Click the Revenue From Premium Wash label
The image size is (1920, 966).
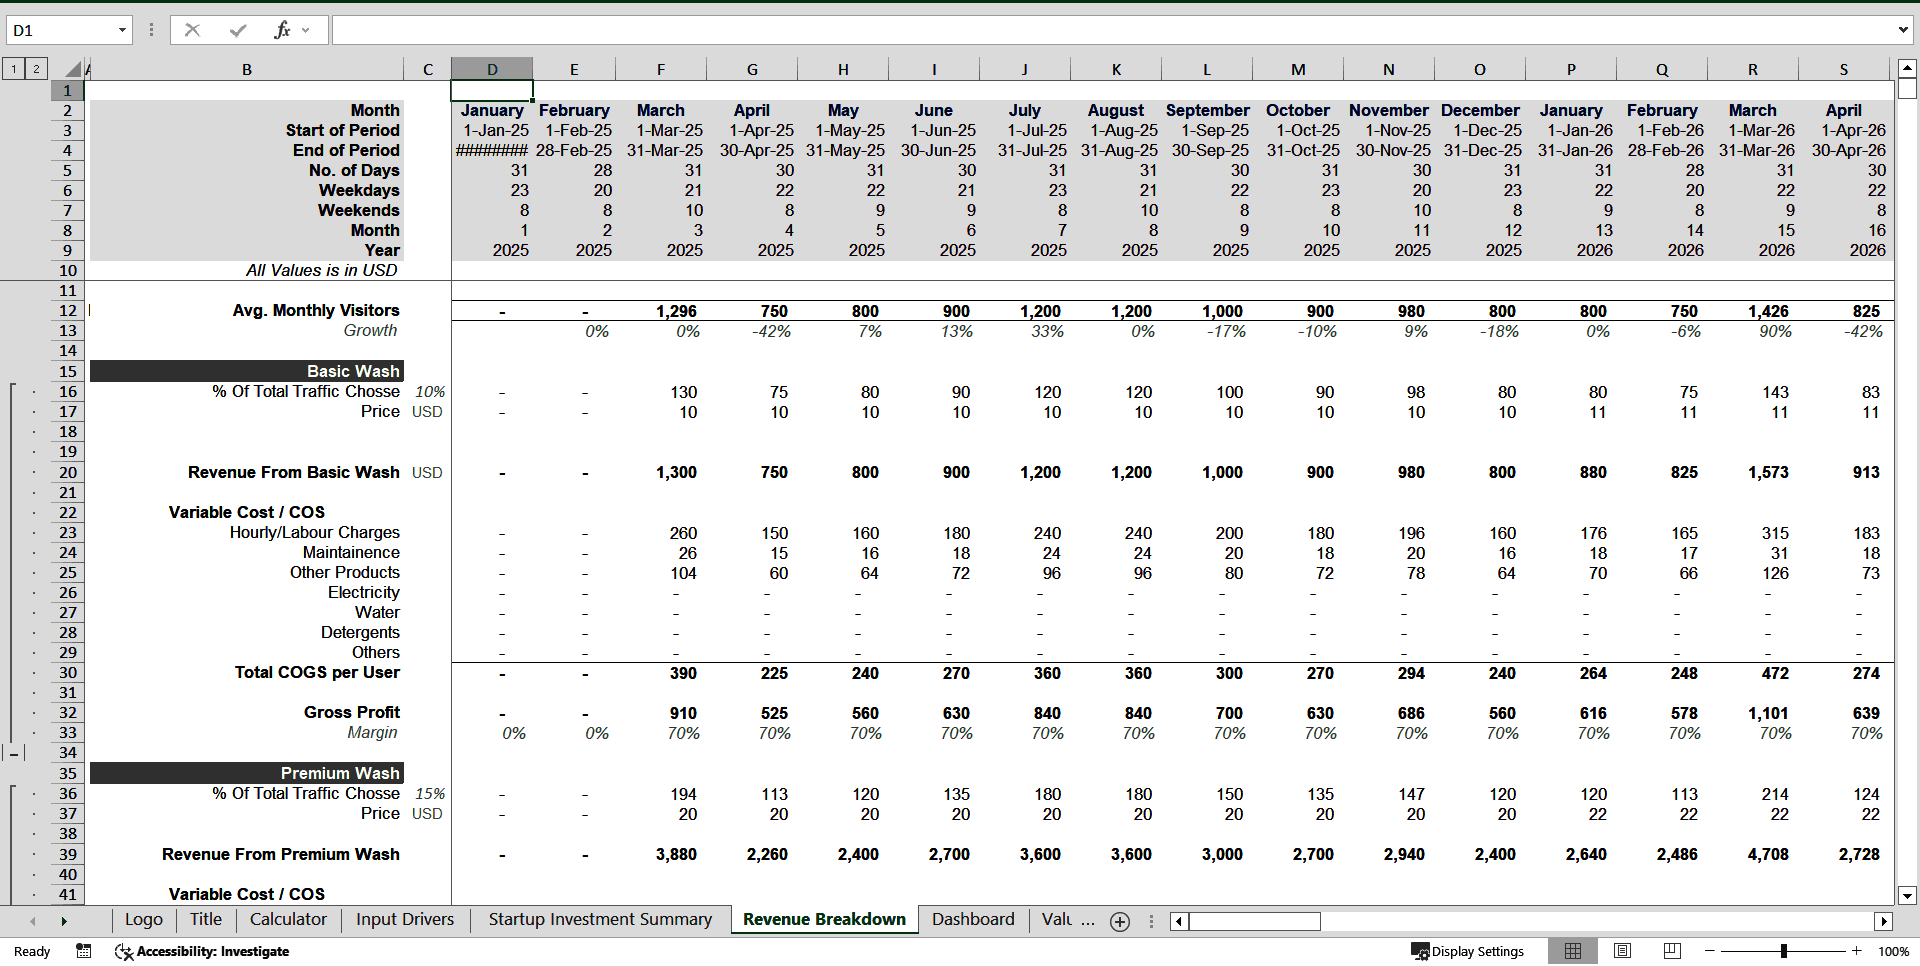[x=281, y=855]
